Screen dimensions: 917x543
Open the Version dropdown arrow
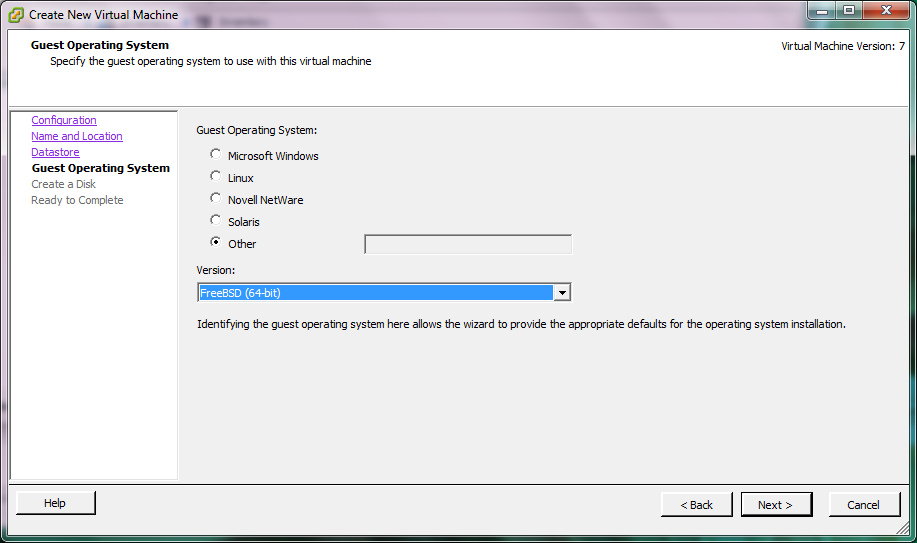[x=561, y=293]
